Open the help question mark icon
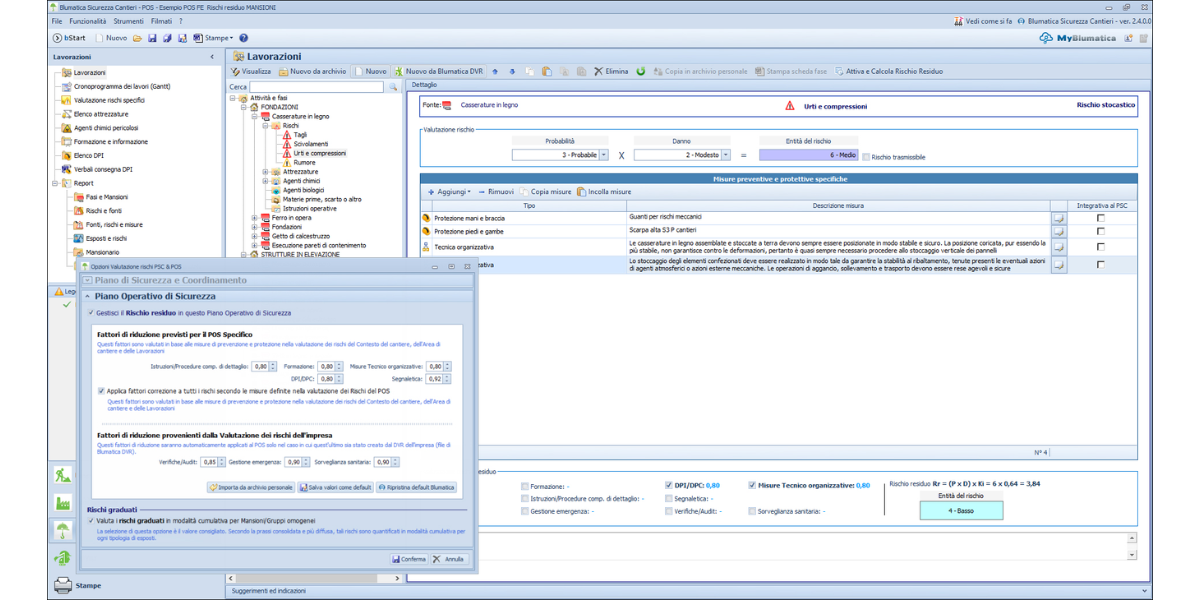This screenshot has width=1200, height=600. [x=243, y=38]
